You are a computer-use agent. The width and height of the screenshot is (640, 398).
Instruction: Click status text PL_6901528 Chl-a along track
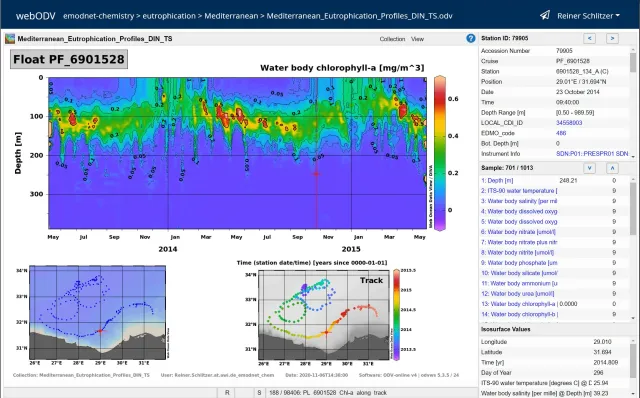328,393
